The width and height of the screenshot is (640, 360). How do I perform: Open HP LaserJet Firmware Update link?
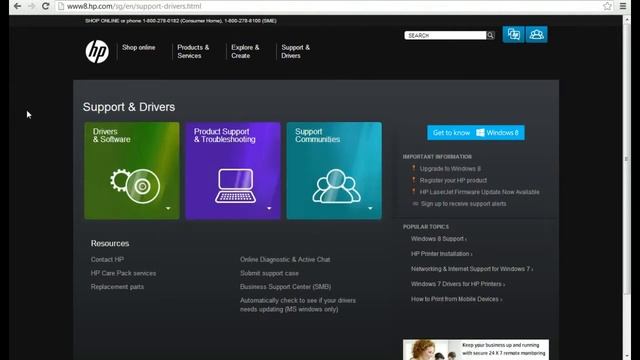479,192
